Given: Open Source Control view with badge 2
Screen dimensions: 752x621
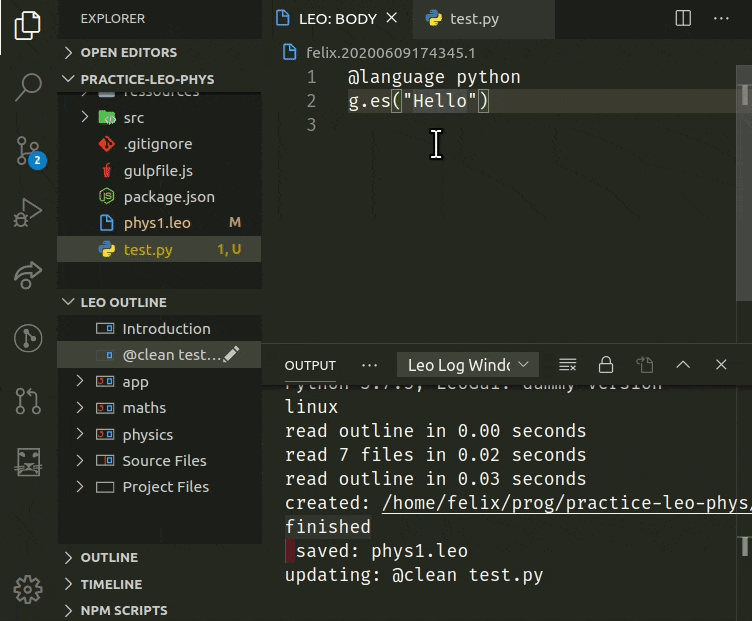Looking at the screenshot, I should point(30,152).
